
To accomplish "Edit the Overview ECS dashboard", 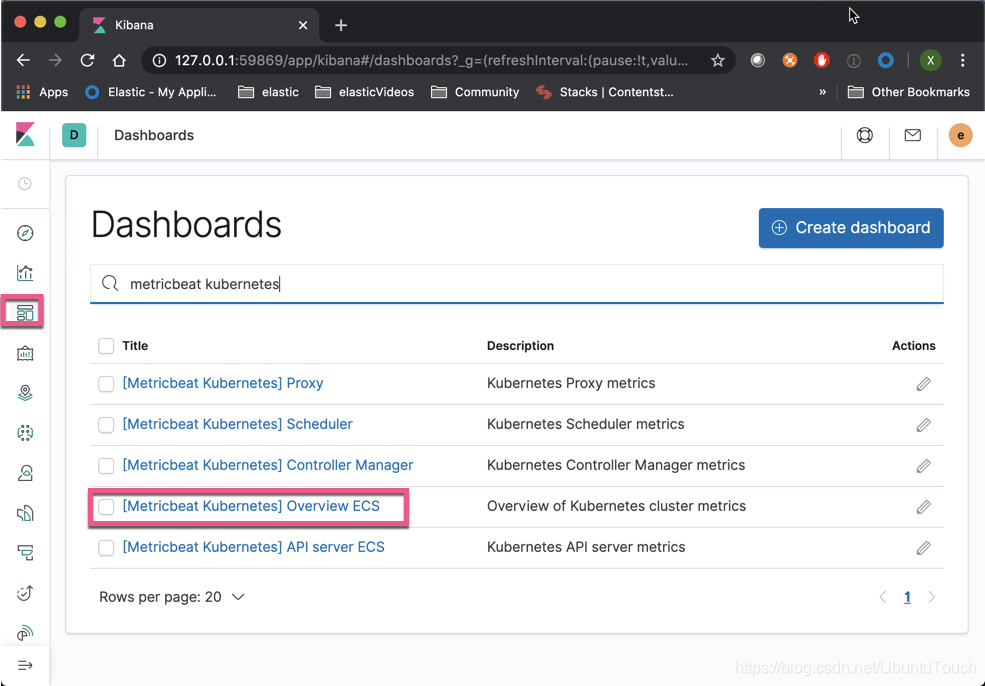I will (x=923, y=506).
